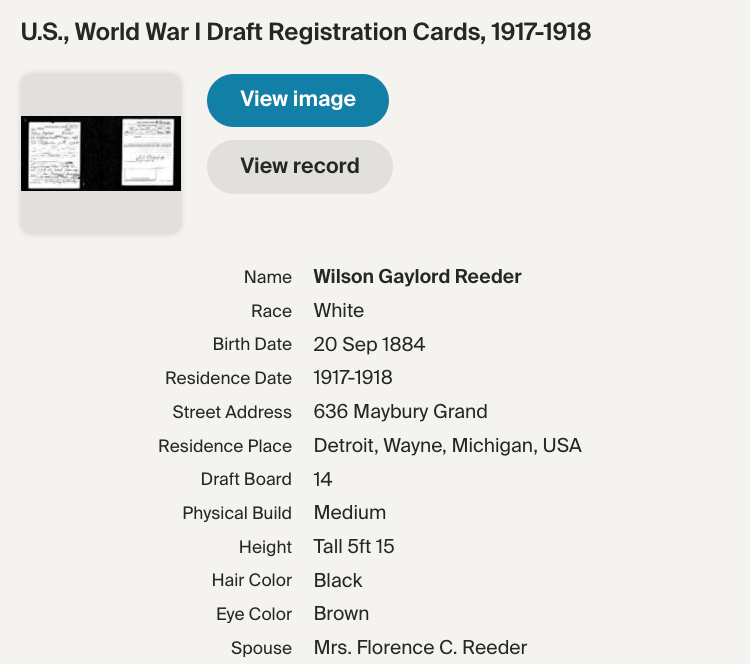Select the street address 636 Maybury Grand
Viewport: 750px width, 664px height.
pyautogui.click(x=400, y=412)
